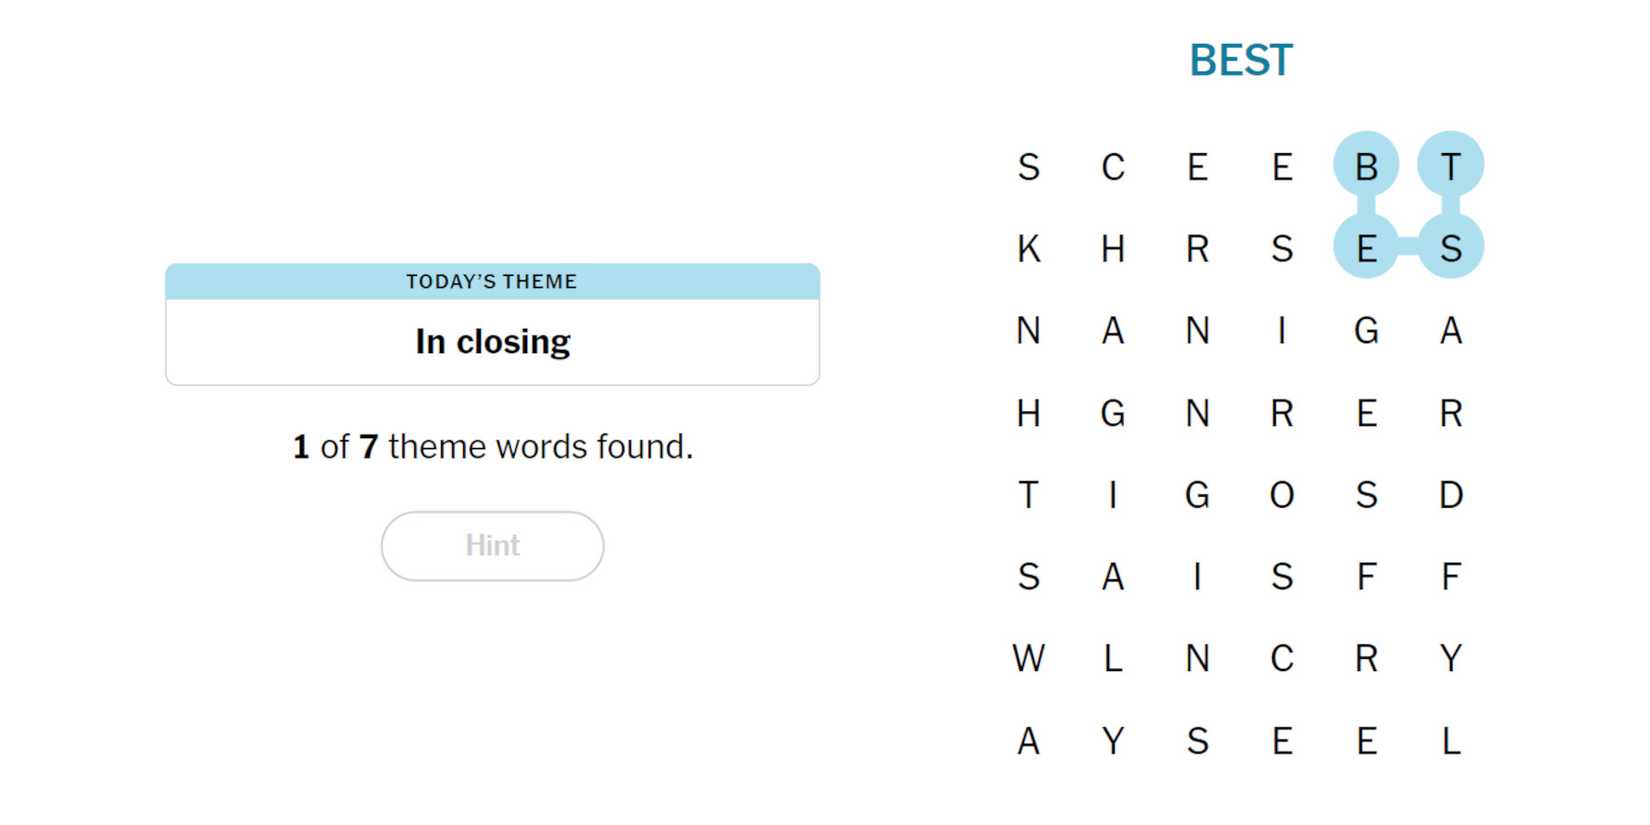Image resolution: width=1650 pixels, height=825 pixels.
Task: Click the Hint button
Action: [492, 546]
